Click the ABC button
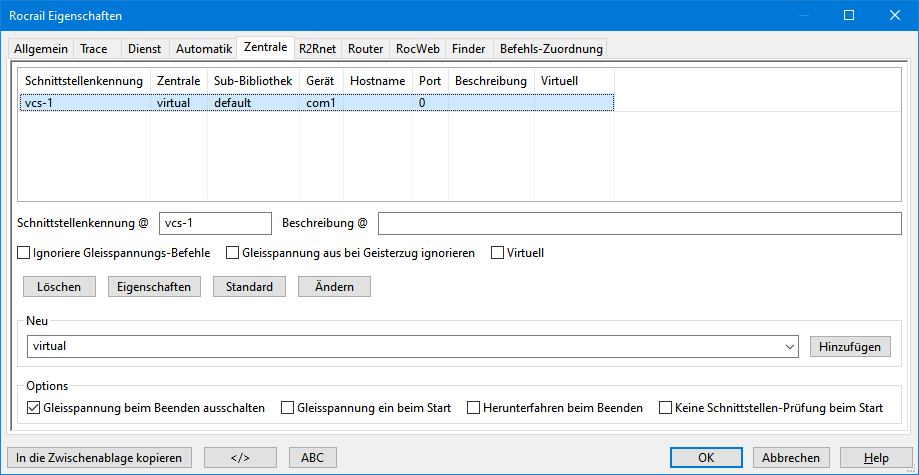This screenshot has height=475, width=919. (x=312, y=457)
